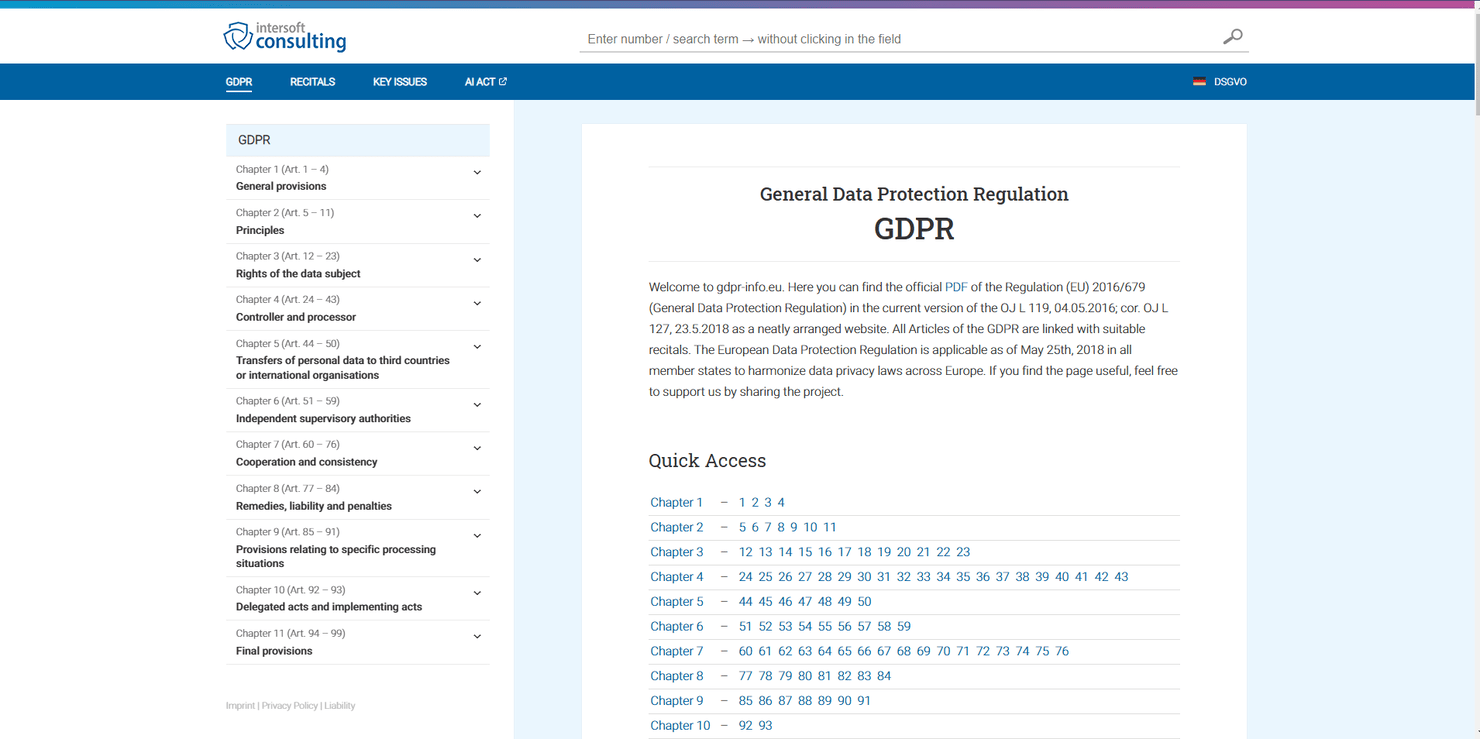Image resolution: width=1480 pixels, height=739 pixels.
Task: Open the AI Act external link
Action: click(x=486, y=82)
